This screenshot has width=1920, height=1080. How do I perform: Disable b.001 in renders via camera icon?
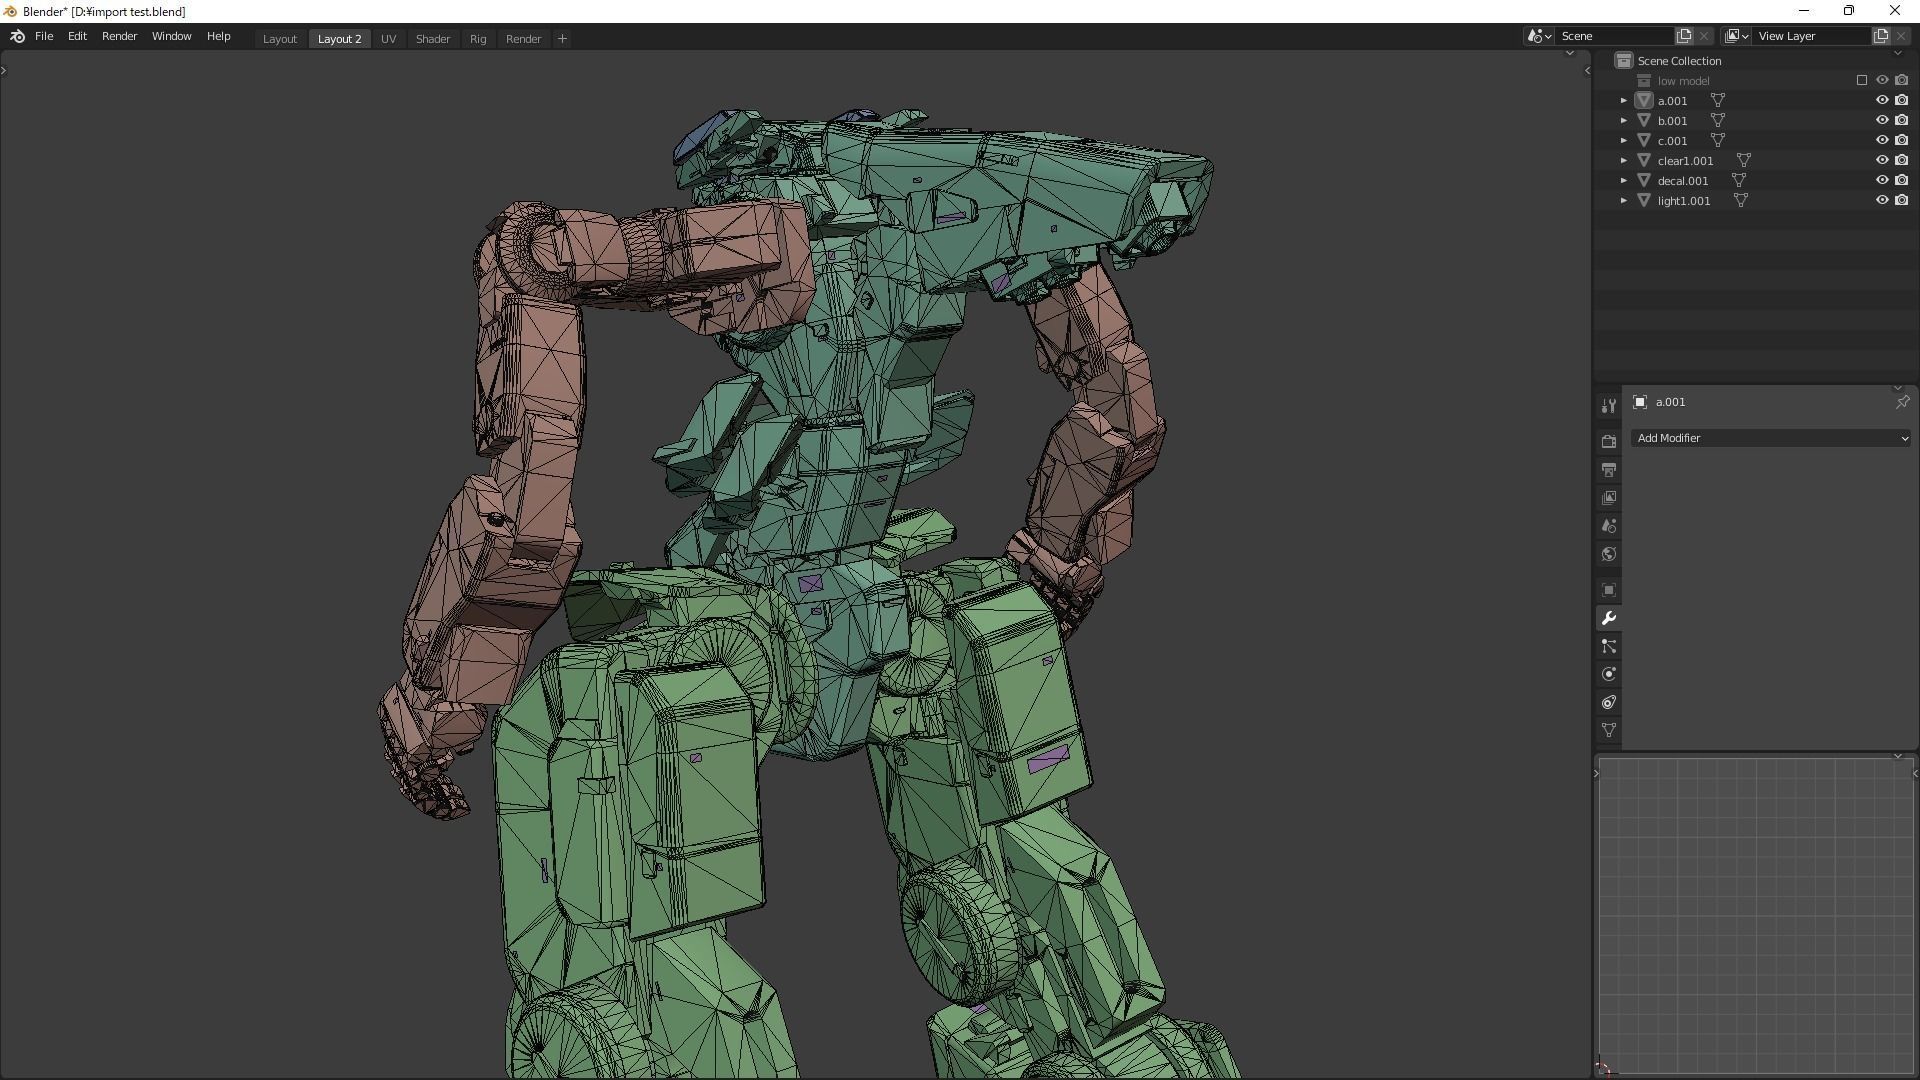(x=1901, y=120)
